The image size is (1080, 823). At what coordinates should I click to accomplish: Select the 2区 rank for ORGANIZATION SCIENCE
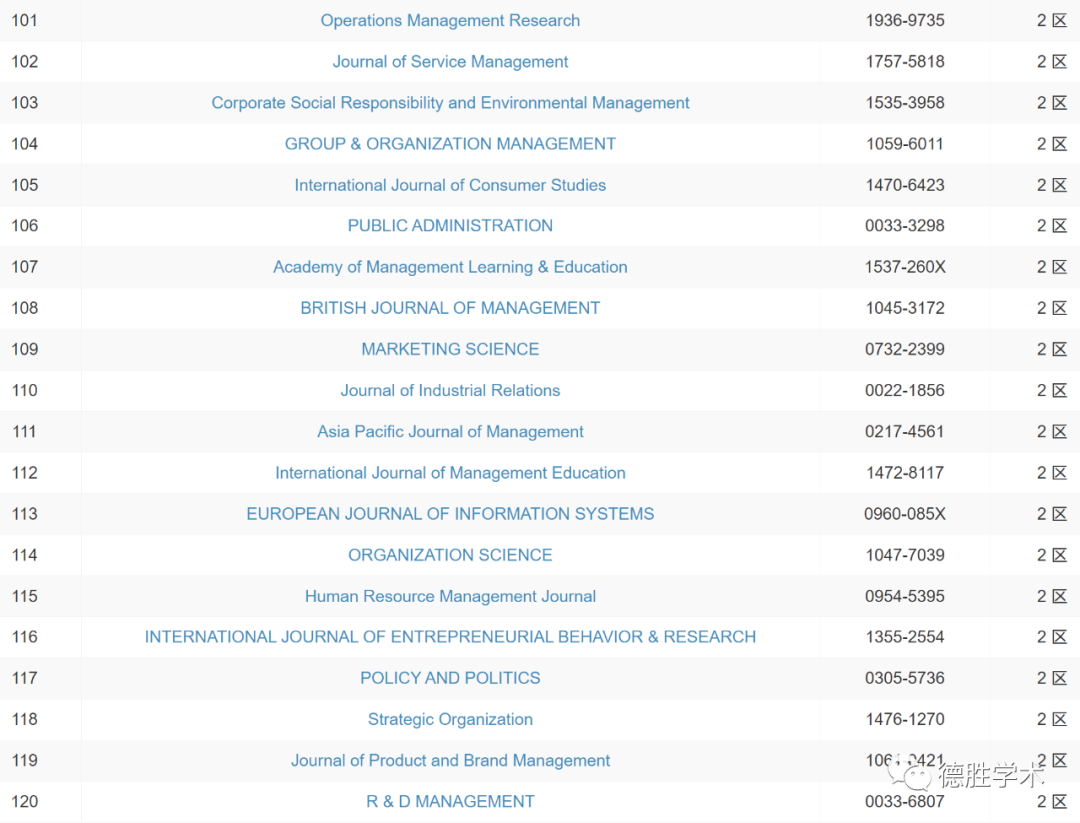click(1052, 555)
